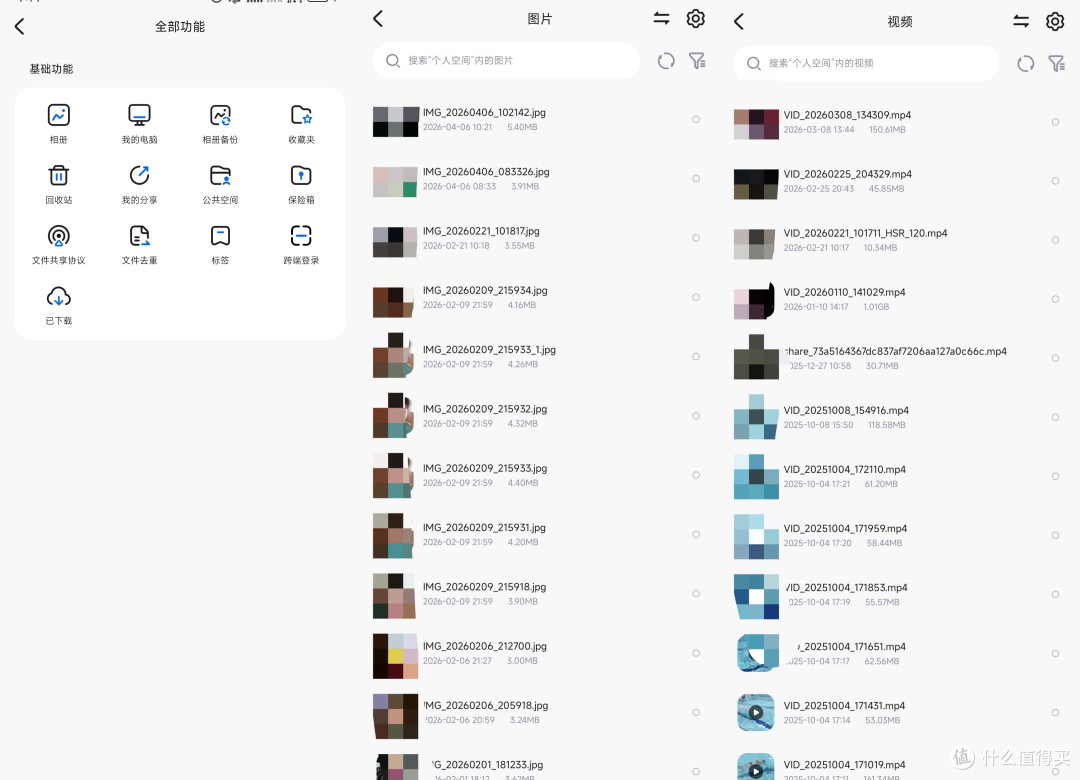Open settings gear in 视频 header
Image resolution: width=1080 pixels, height=780 pixels.
pos(1055,21)
